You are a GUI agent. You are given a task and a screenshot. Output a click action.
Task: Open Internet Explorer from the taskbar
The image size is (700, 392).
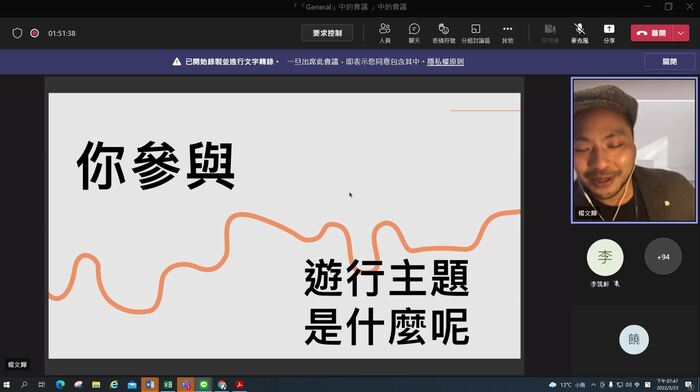(114, 384)
